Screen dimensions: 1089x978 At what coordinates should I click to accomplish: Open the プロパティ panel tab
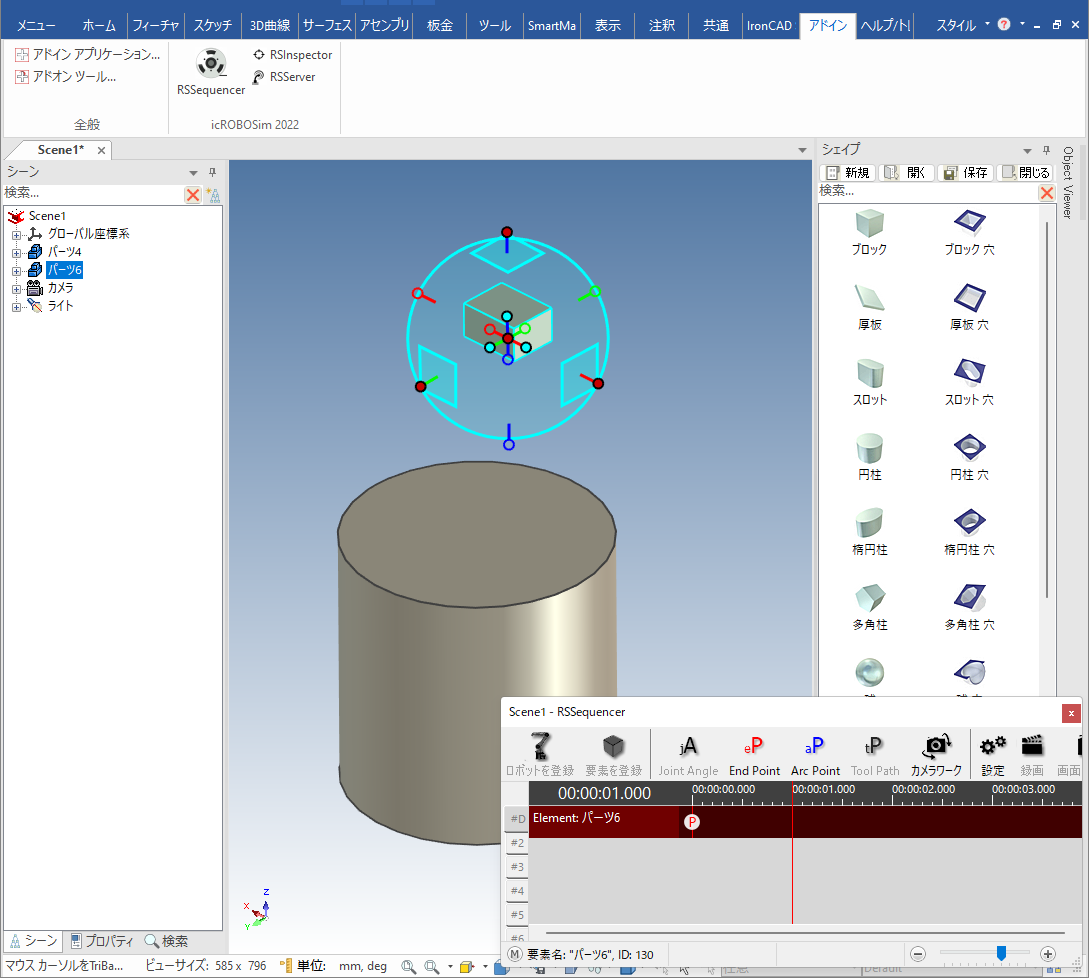coord(102,941)
